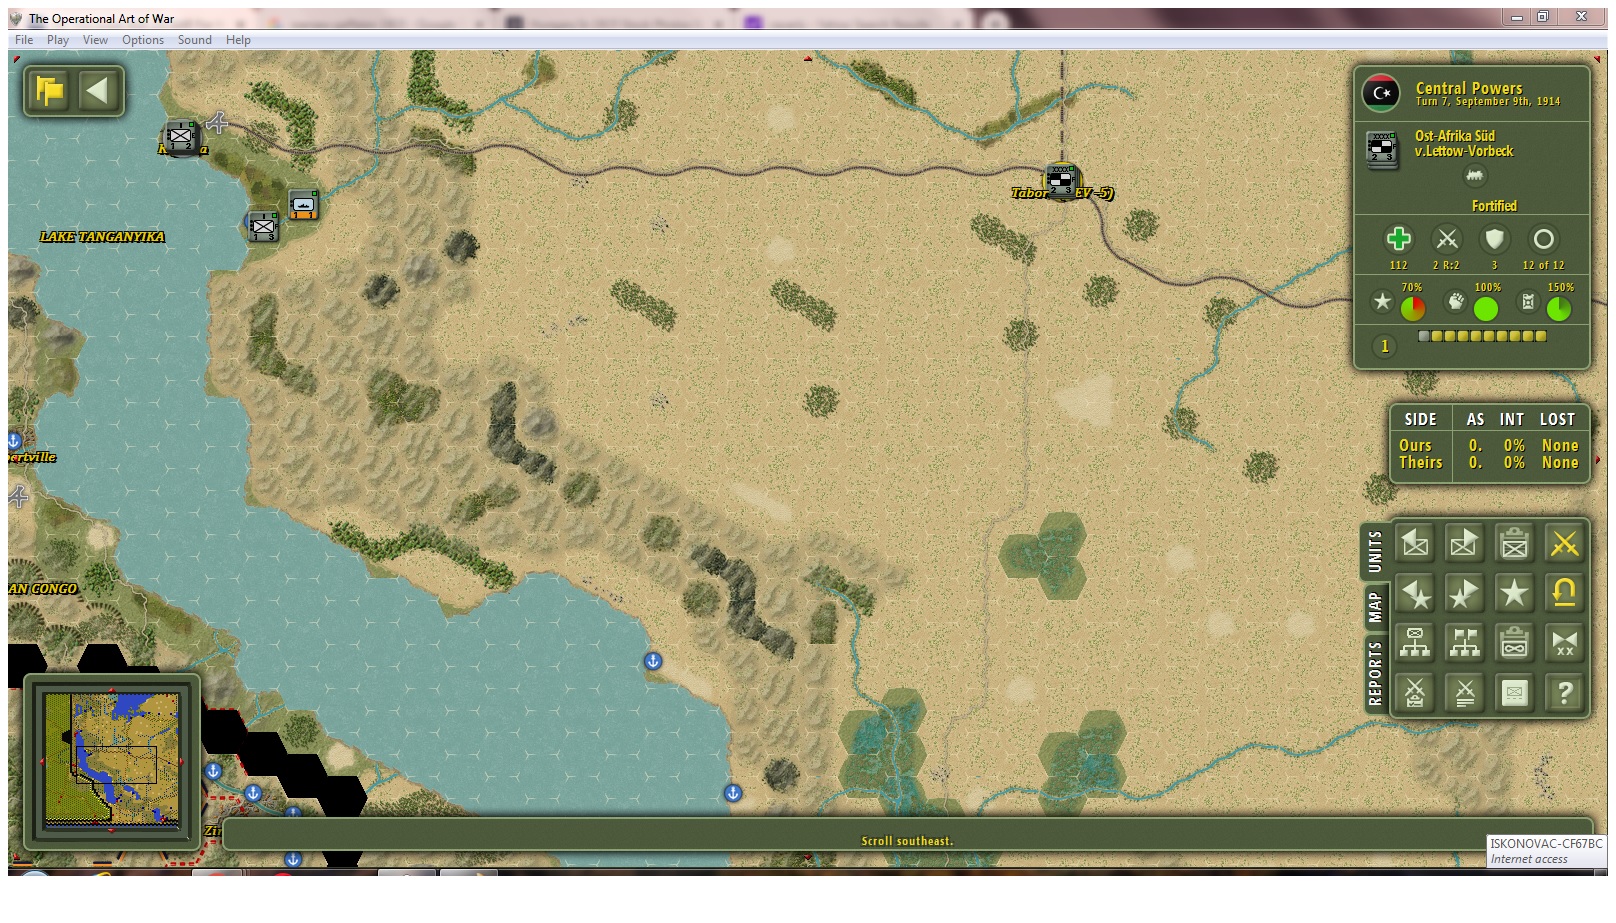Click the anchor port marker beside Albertville
1616x923 pixels.
[14, 440]
